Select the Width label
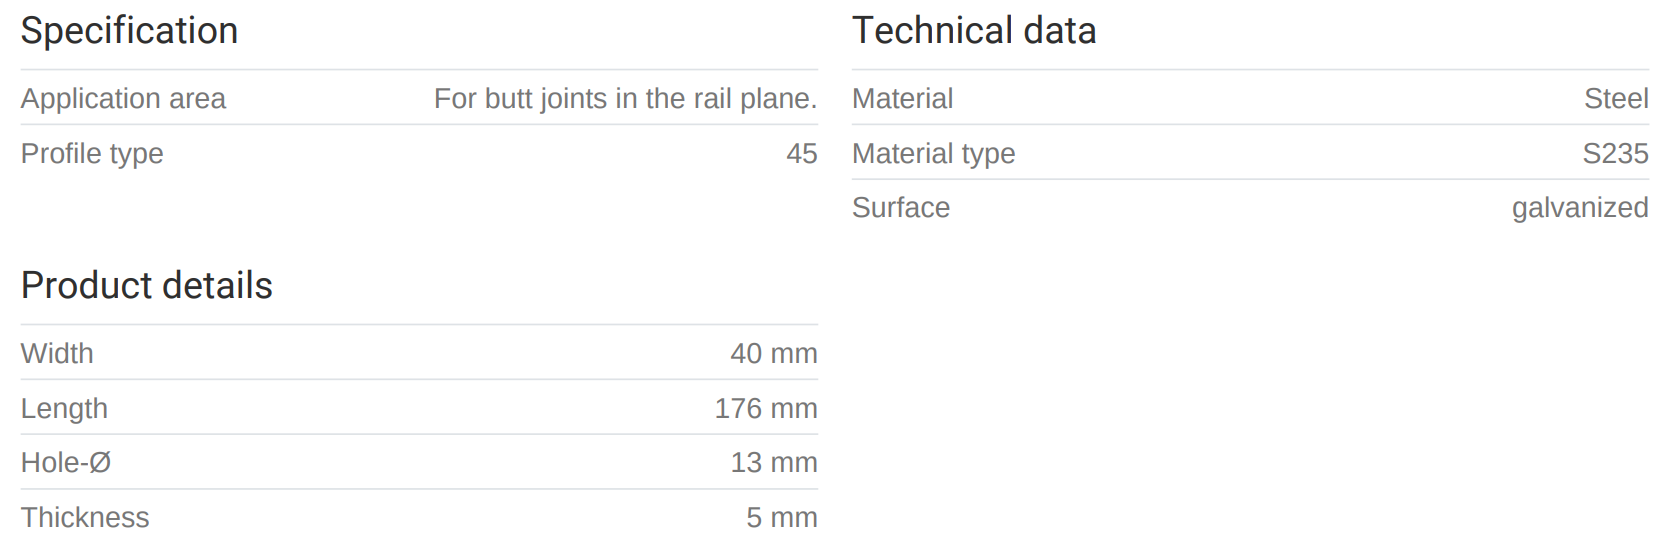1662x543 pixels. [x=57, y=354]
